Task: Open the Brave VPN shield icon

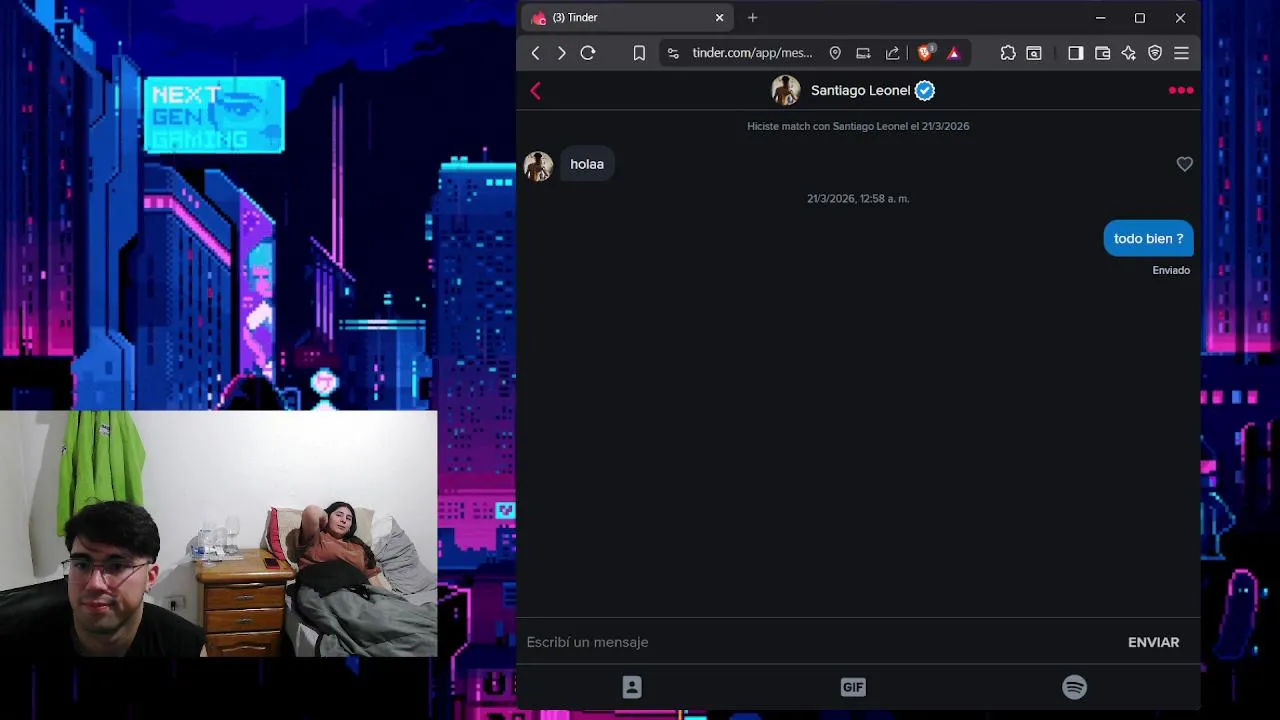Action: pos(1155,53)
